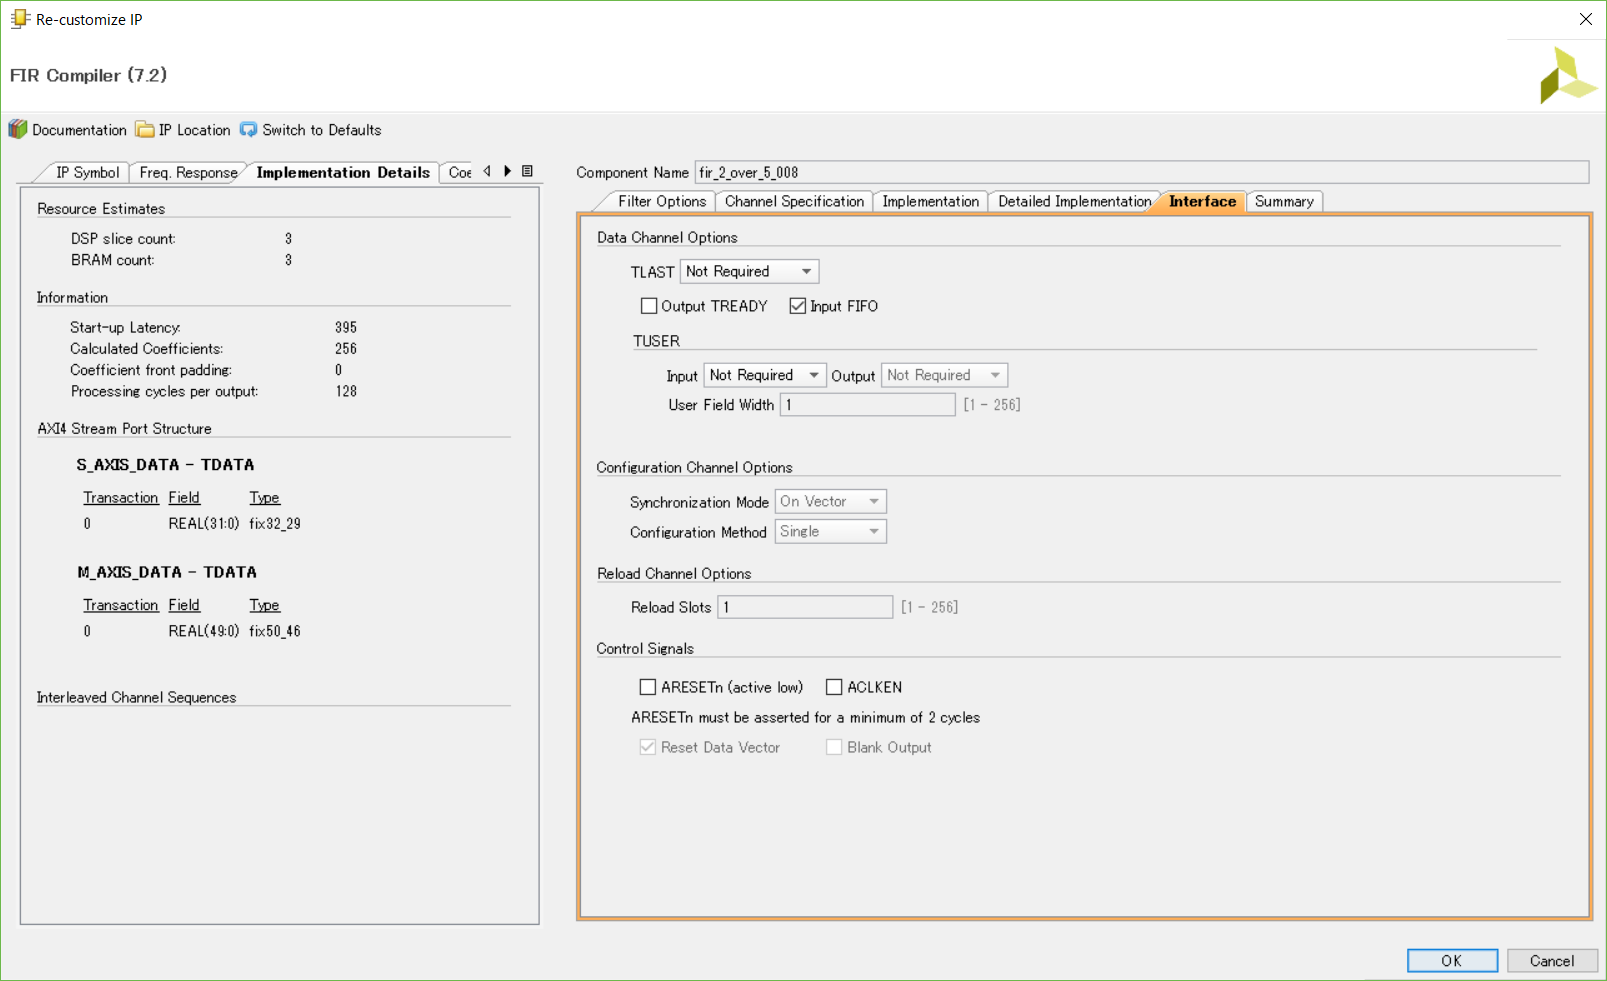The image size is (1607, 981).
Task: Click the IP Location label
Action: click(x=194, y=130)
